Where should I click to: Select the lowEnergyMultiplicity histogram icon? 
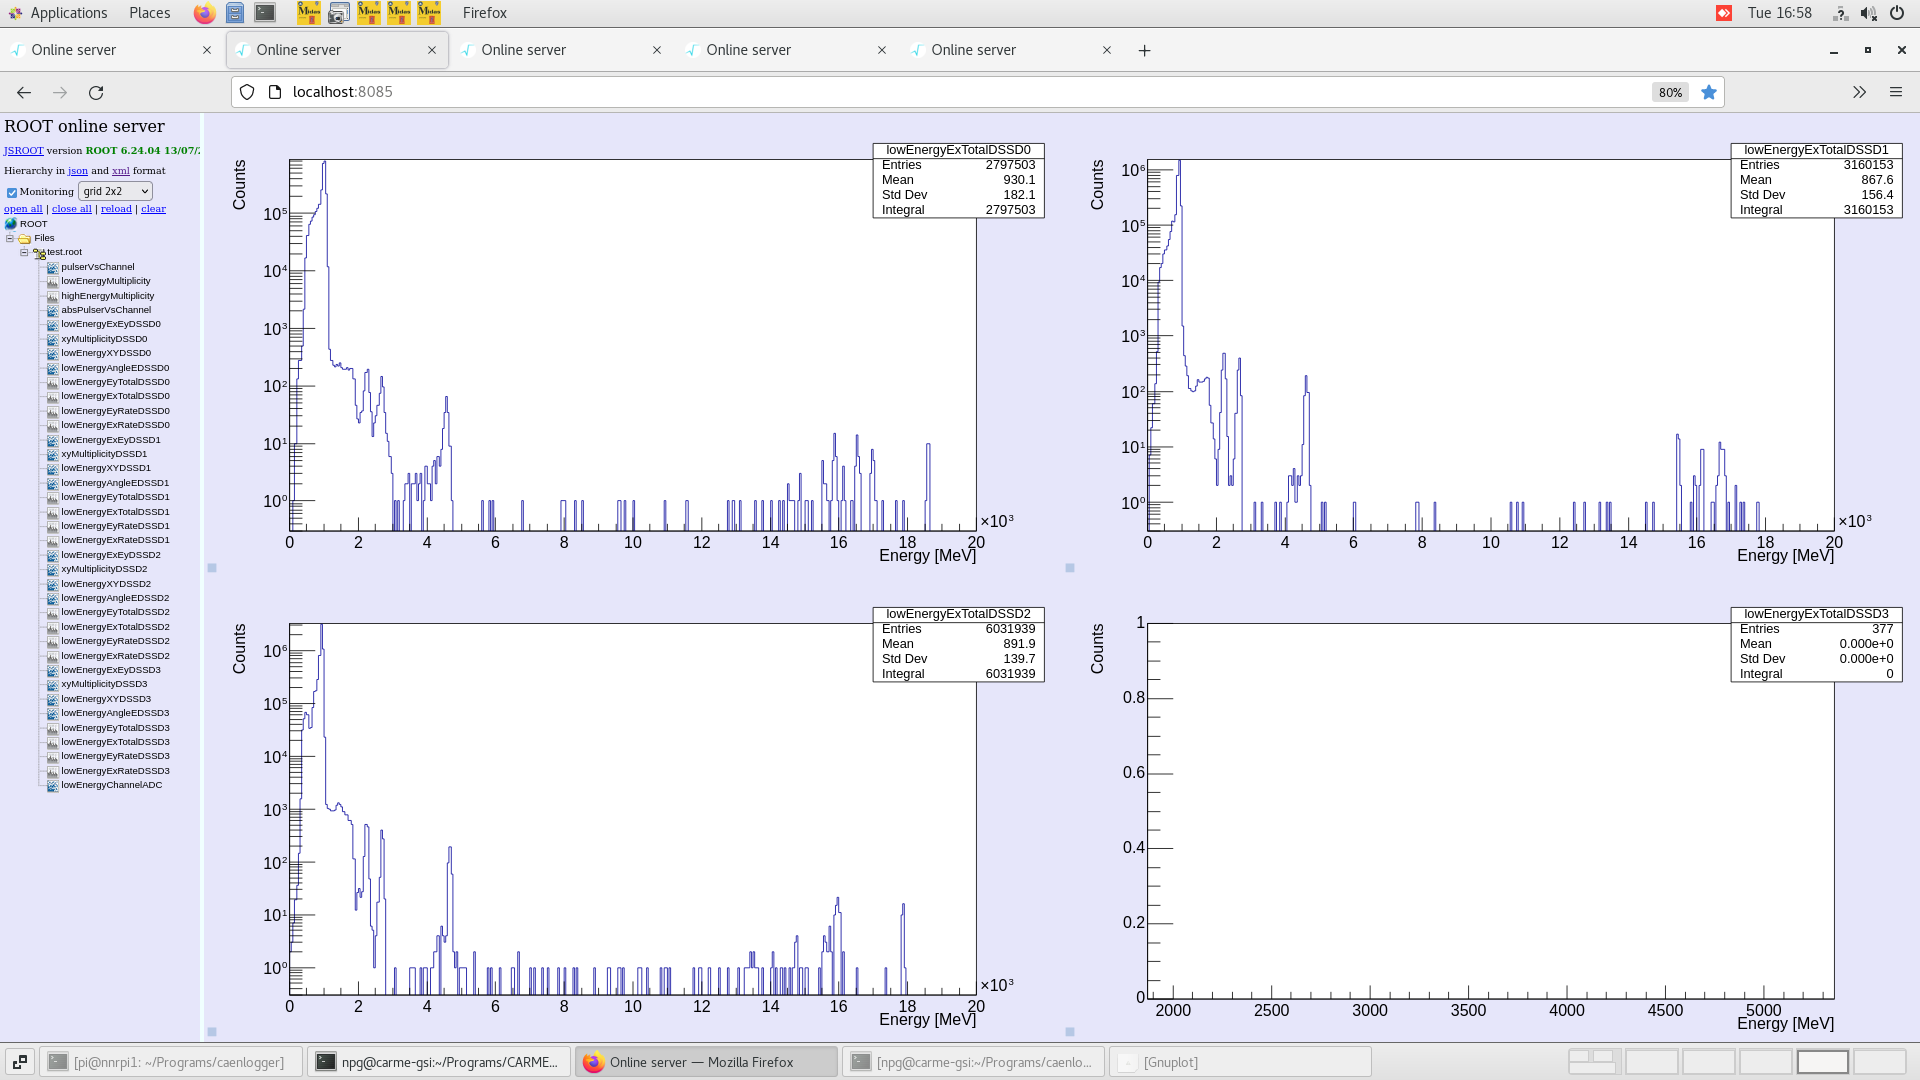51,281
